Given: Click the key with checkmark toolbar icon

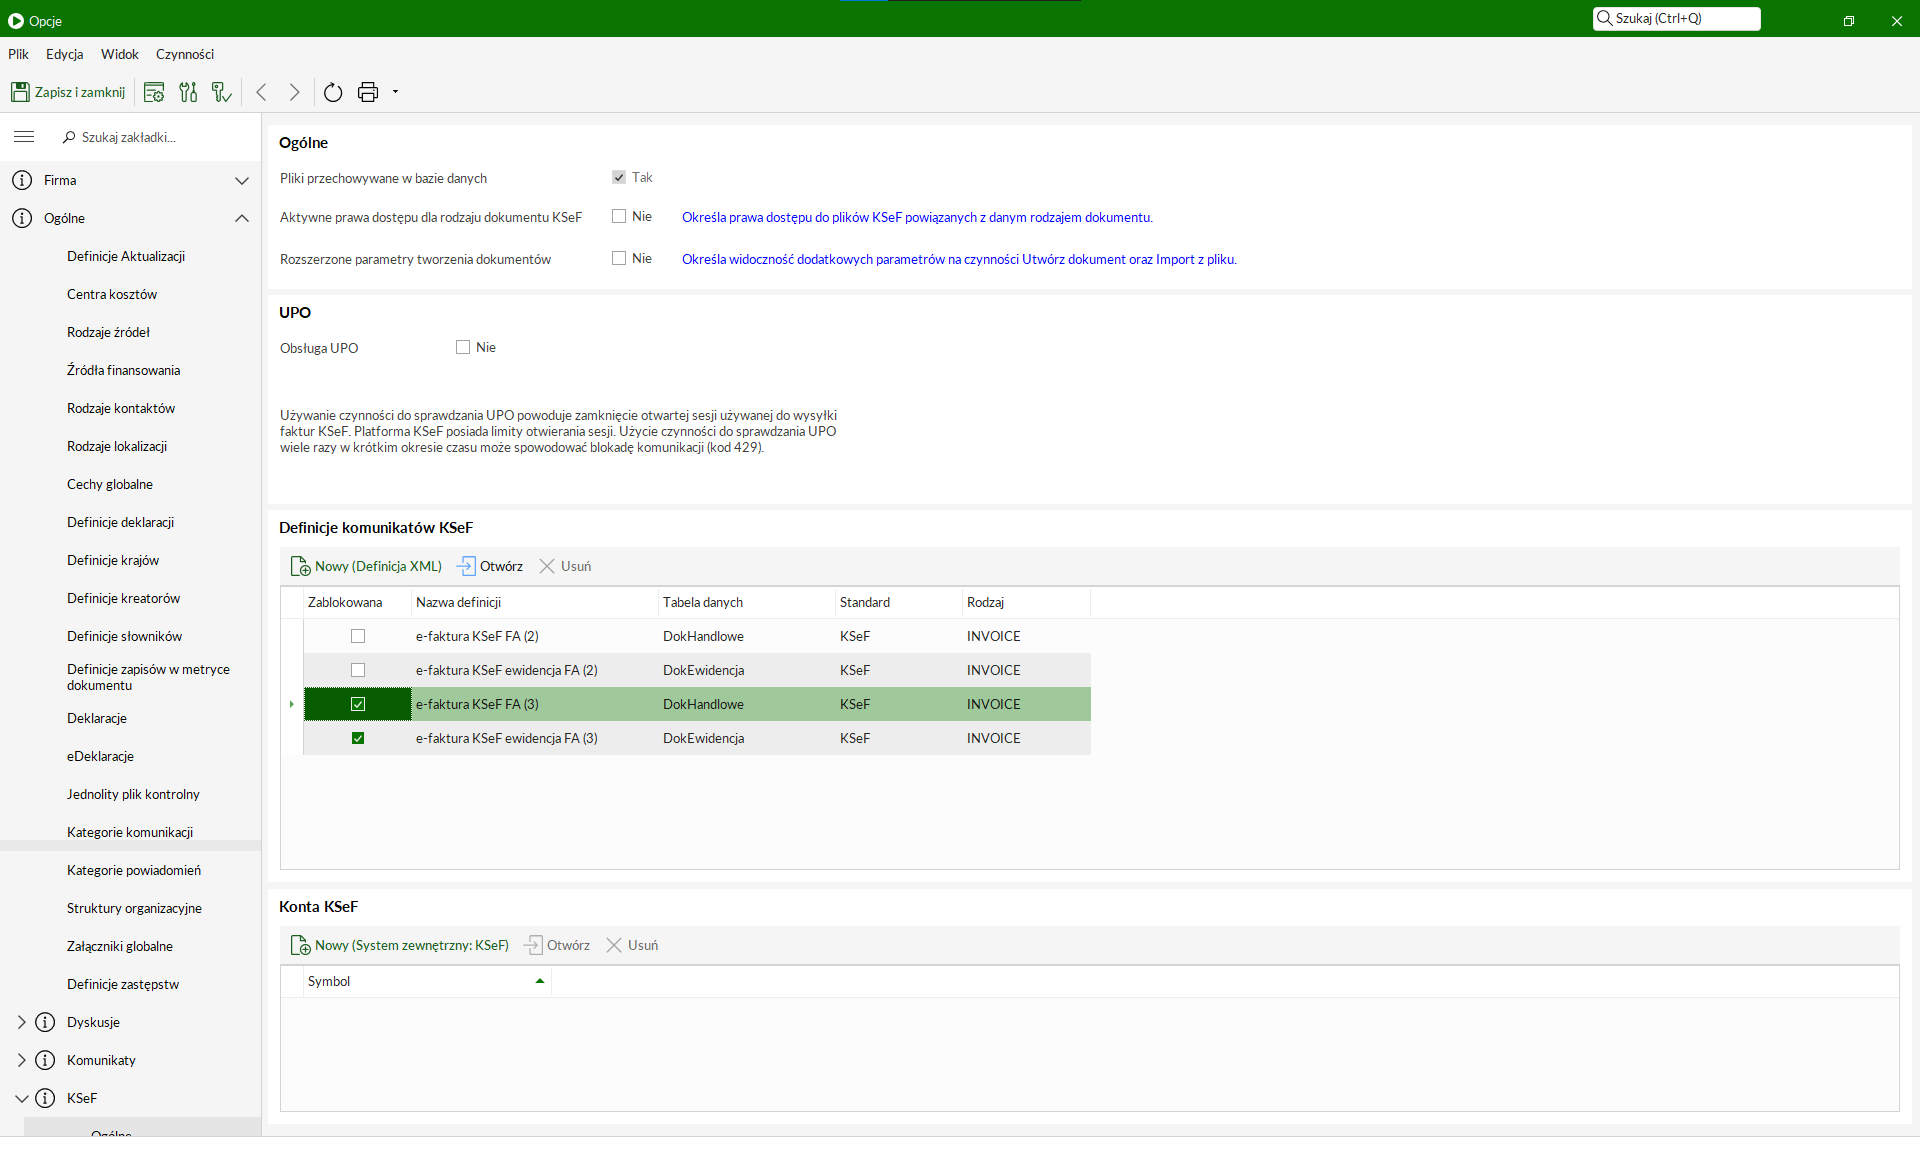Looking at the screenshot, I should tap(222, 92).
